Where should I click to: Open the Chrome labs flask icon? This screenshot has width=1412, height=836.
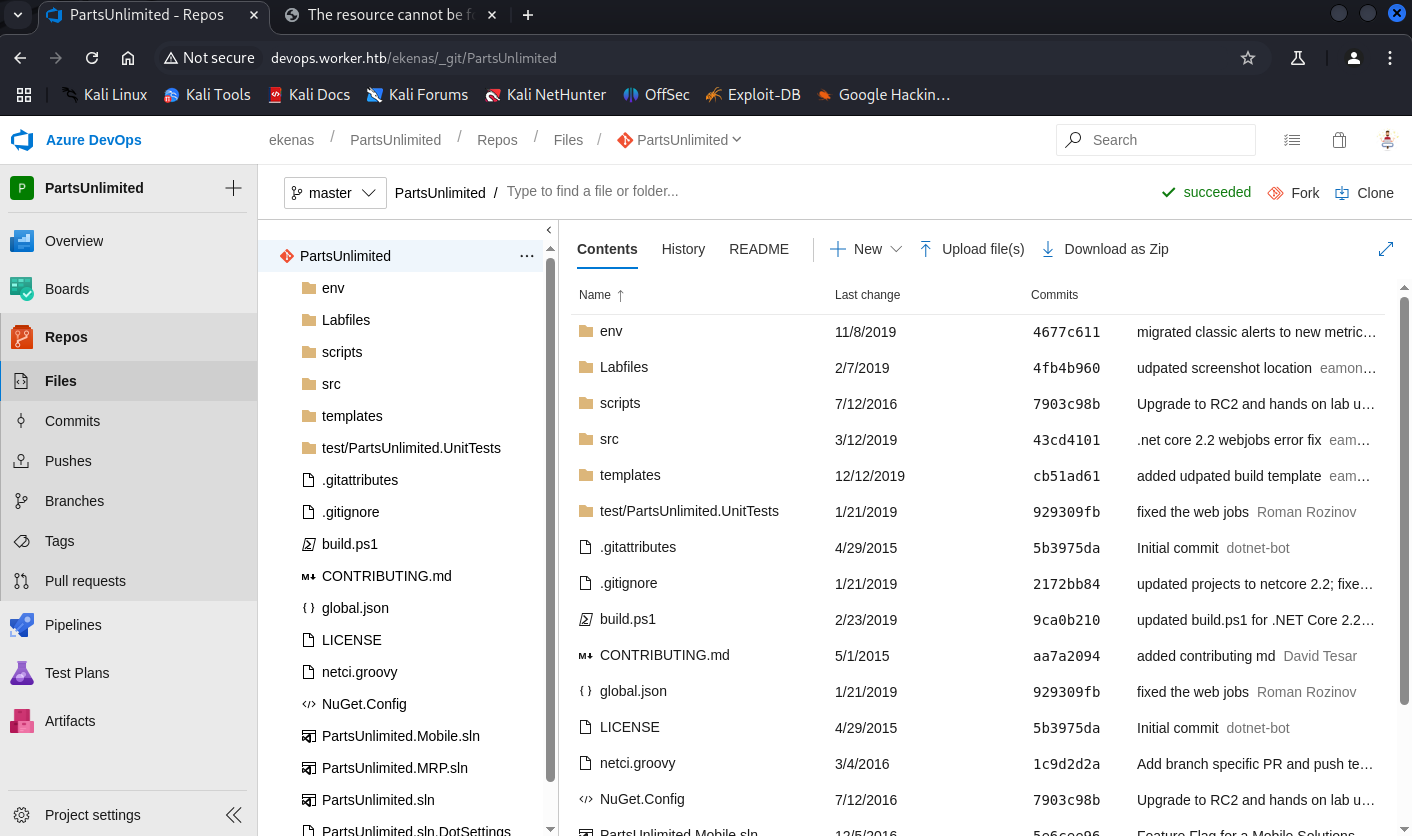point(1298,58)
